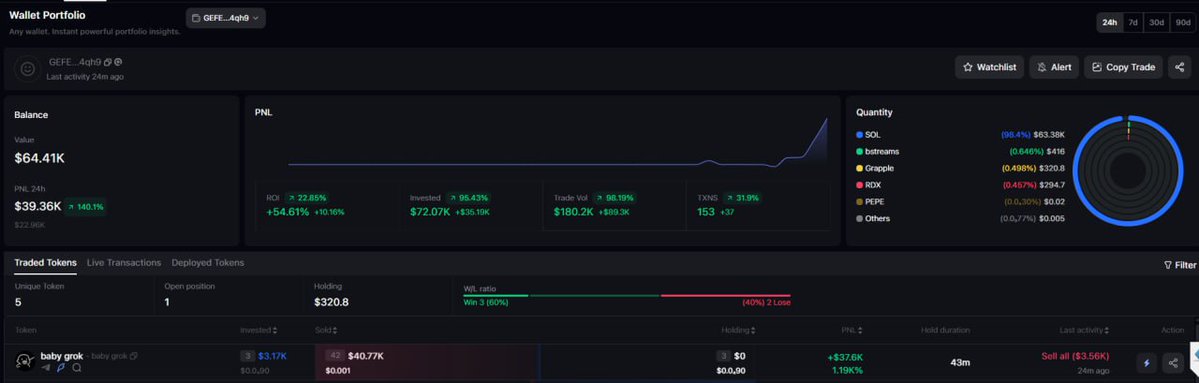Click the baby grok token name
This screenshot has width=1199, height=383.
pos(61,356)
